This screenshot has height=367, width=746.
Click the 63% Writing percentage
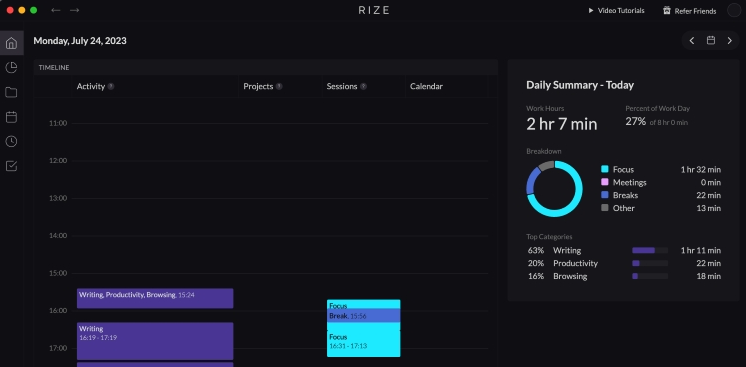tap(536, 250)
